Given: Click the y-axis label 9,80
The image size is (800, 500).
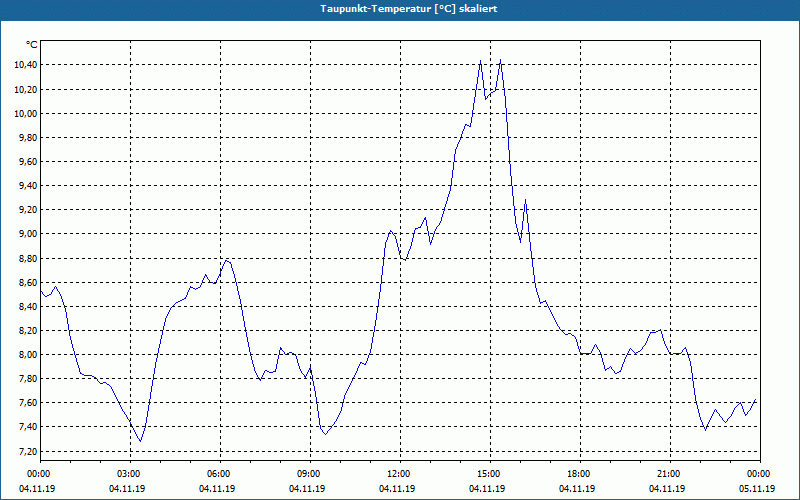Looking at the screenshot, I should point(29,138).
